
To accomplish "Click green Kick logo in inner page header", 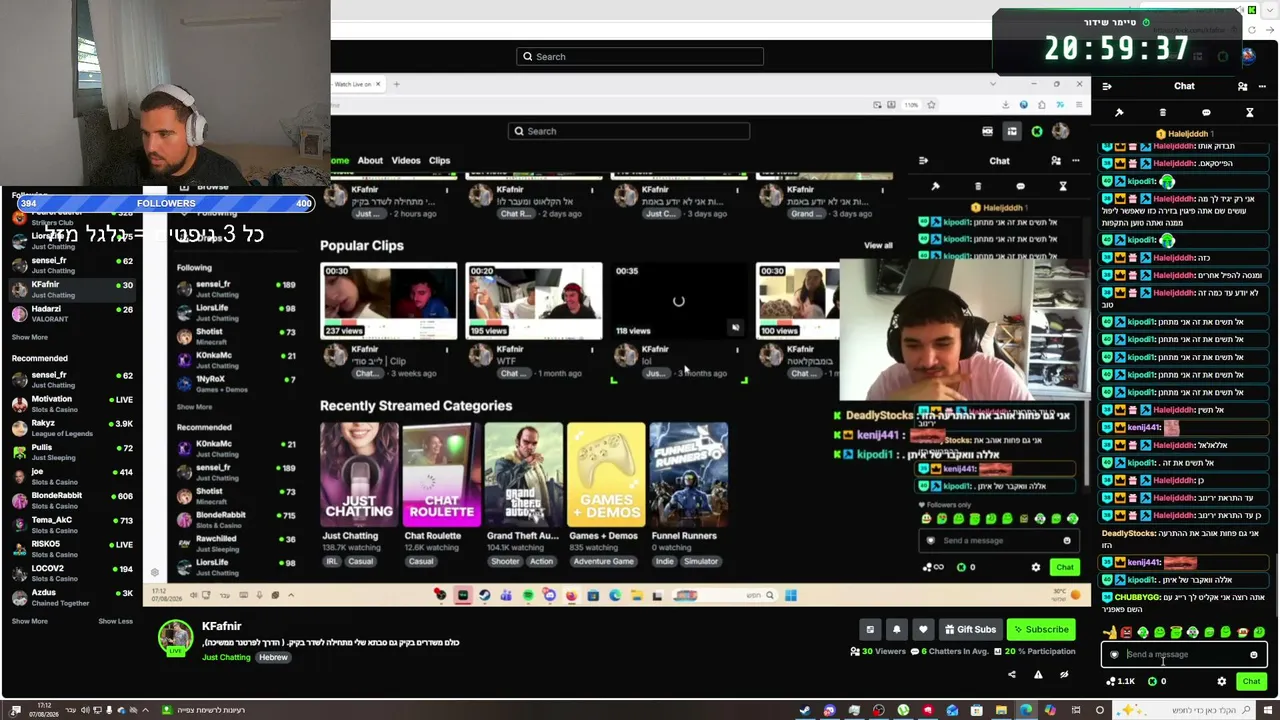I will coord(1037,131).
